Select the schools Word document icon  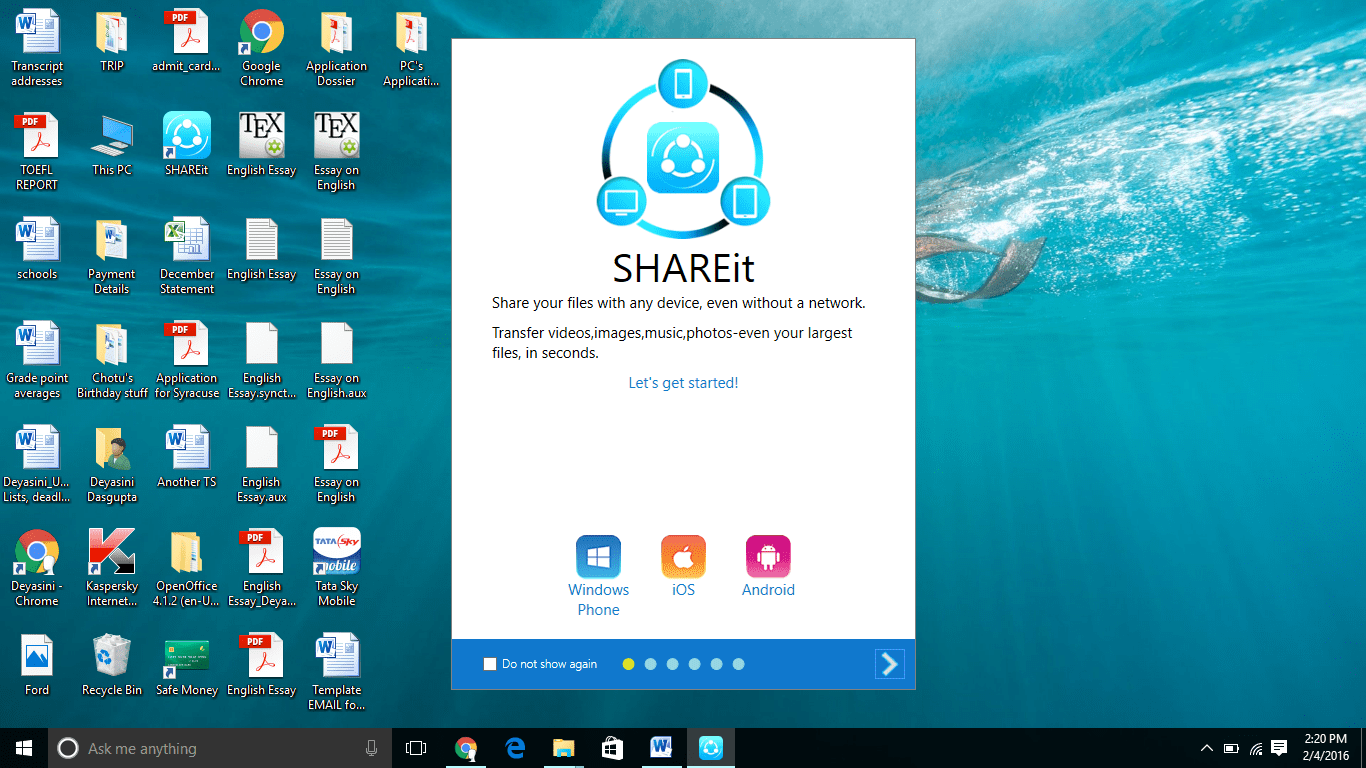click(37, 240)
